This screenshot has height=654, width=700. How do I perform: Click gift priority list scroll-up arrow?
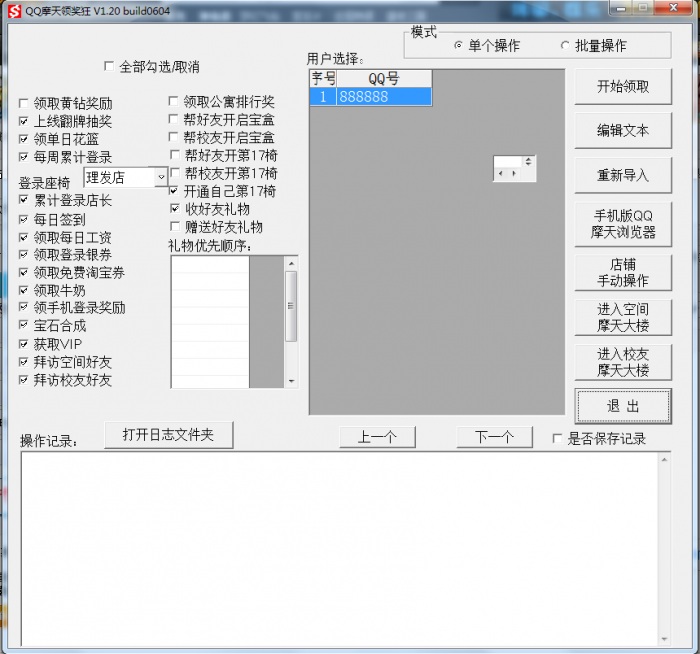click(291, 263)
